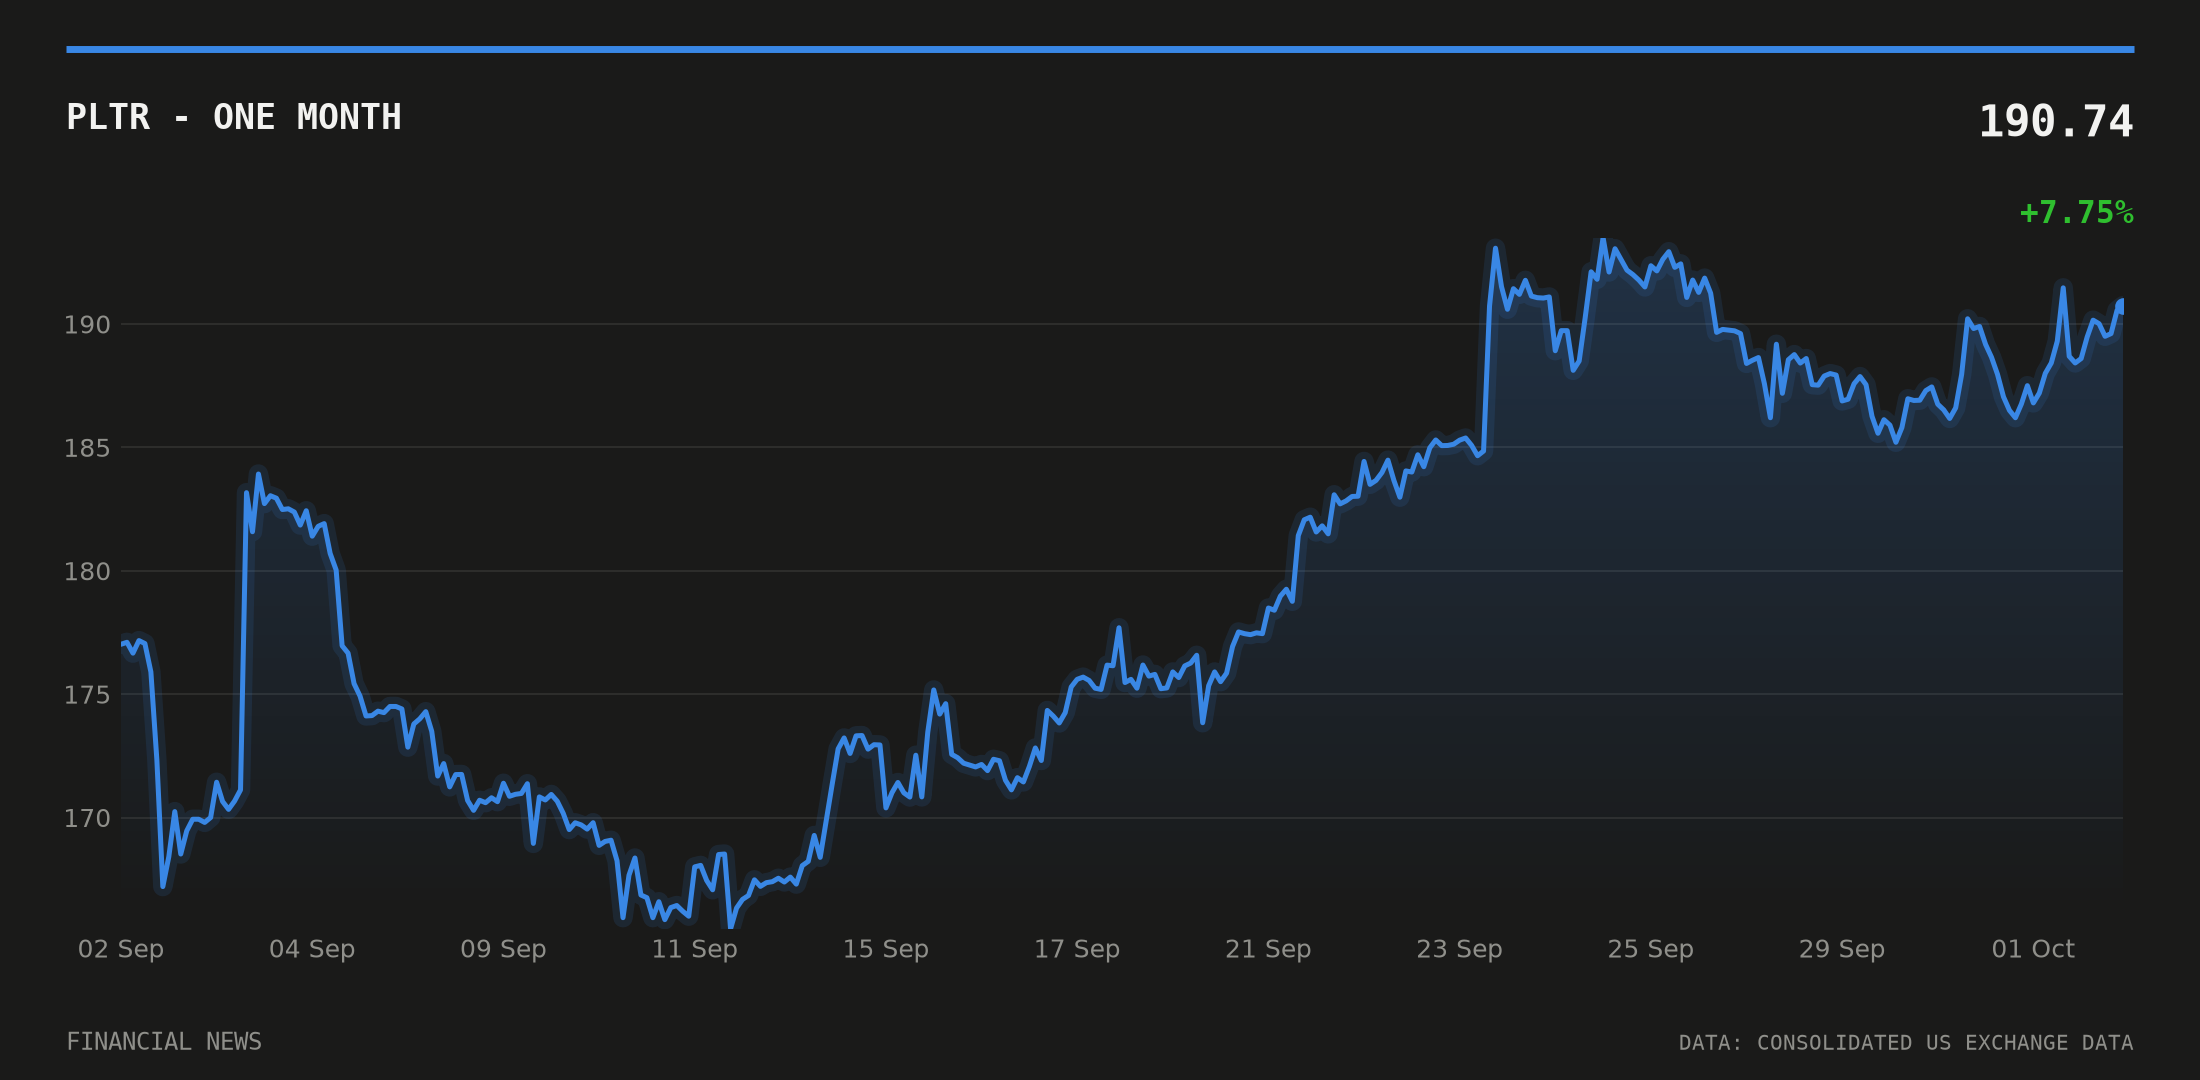Click the +7.75% change figure
This screenshot has height=1080, width=2200.
pos(2076,213)
